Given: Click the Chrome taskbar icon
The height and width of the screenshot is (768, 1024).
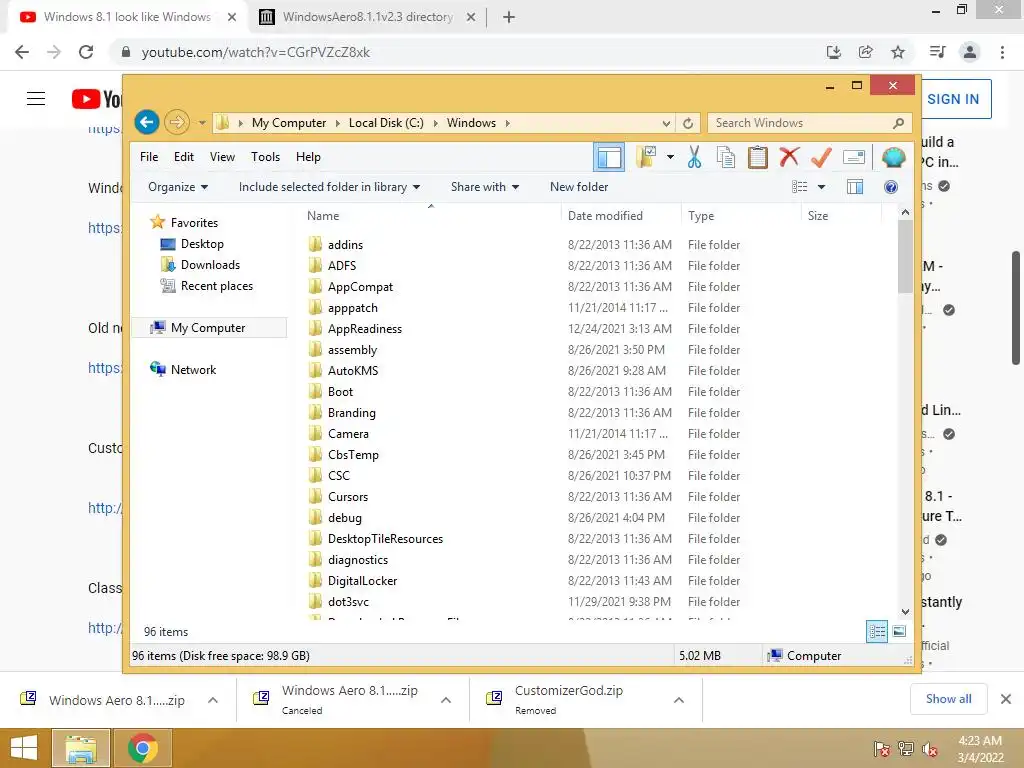Looking at the screenshot, I should [x=142, y=748].
